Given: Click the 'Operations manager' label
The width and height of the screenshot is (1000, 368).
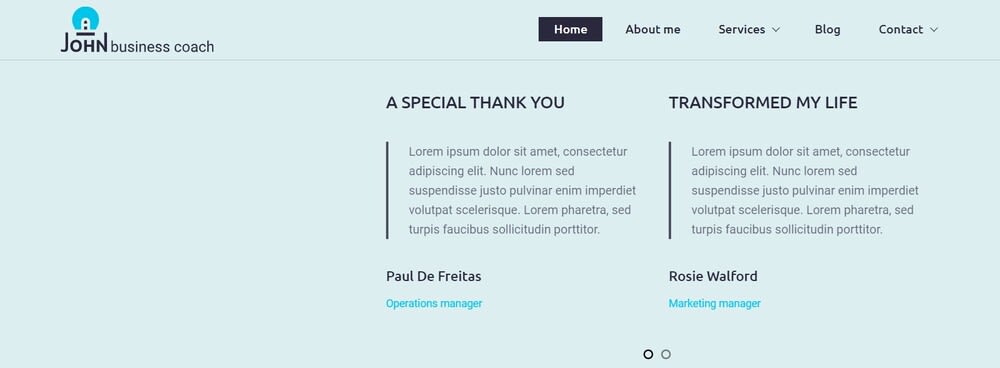Looking at the screenshot, I should (x=434, y=304).
